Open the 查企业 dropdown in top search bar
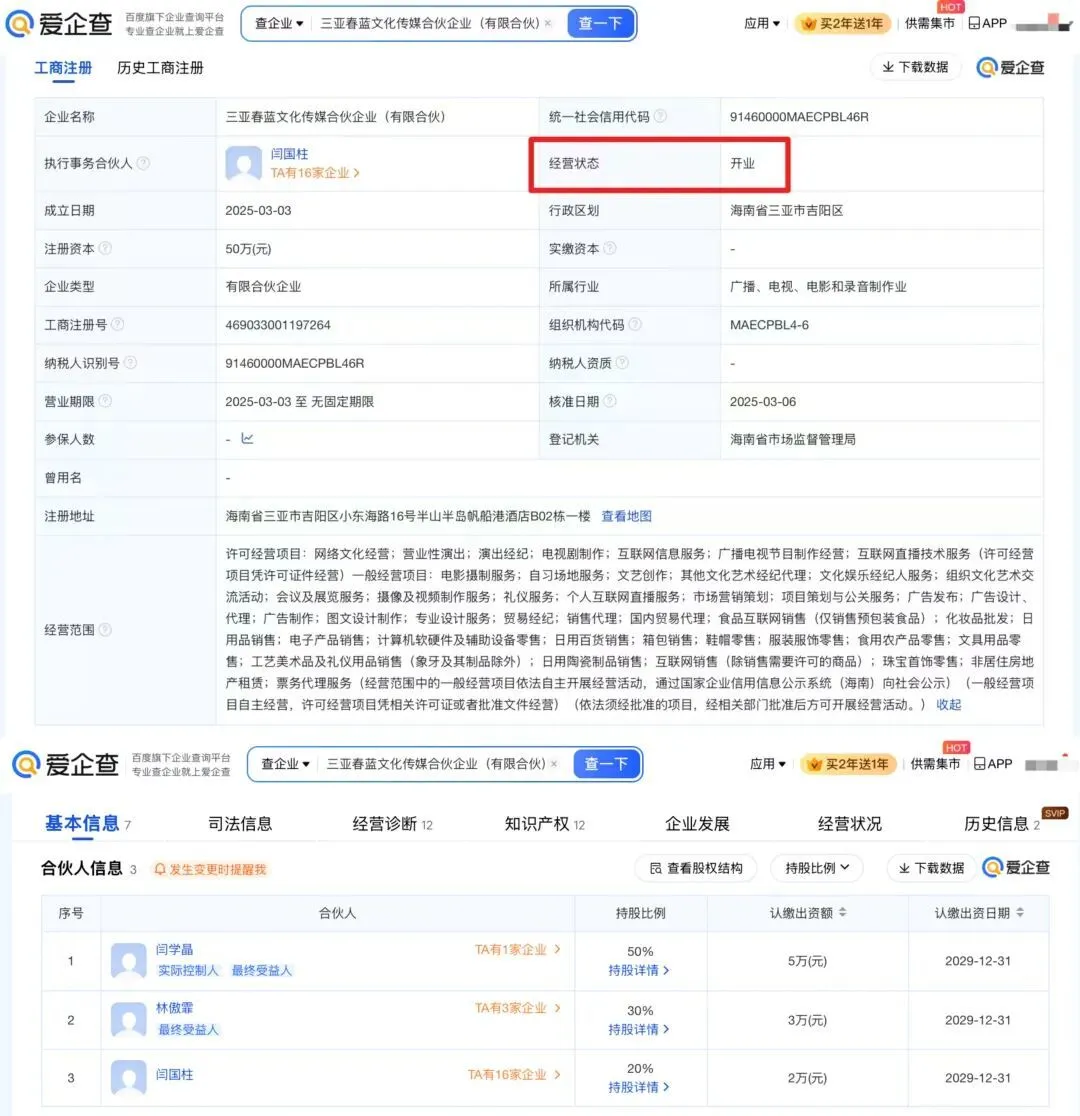Screen dimensions: 1080x1116 tap(278, 23)
